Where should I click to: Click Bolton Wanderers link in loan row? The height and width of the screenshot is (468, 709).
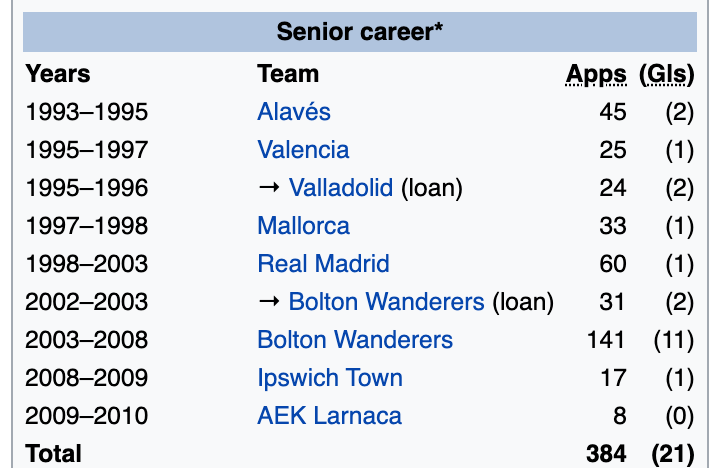[386, 301]
